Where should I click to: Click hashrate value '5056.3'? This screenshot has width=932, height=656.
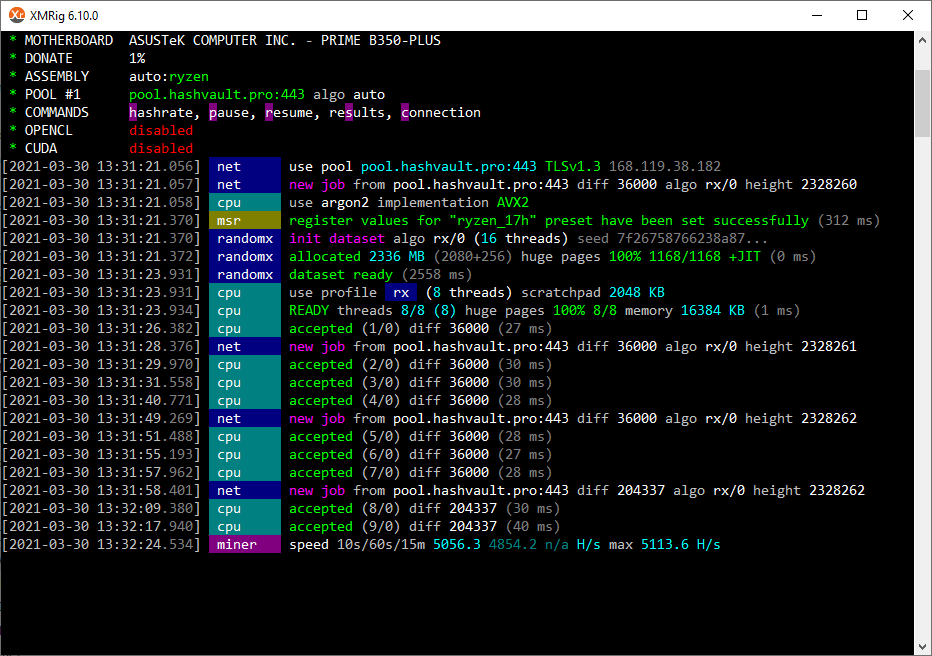(456, 544)
